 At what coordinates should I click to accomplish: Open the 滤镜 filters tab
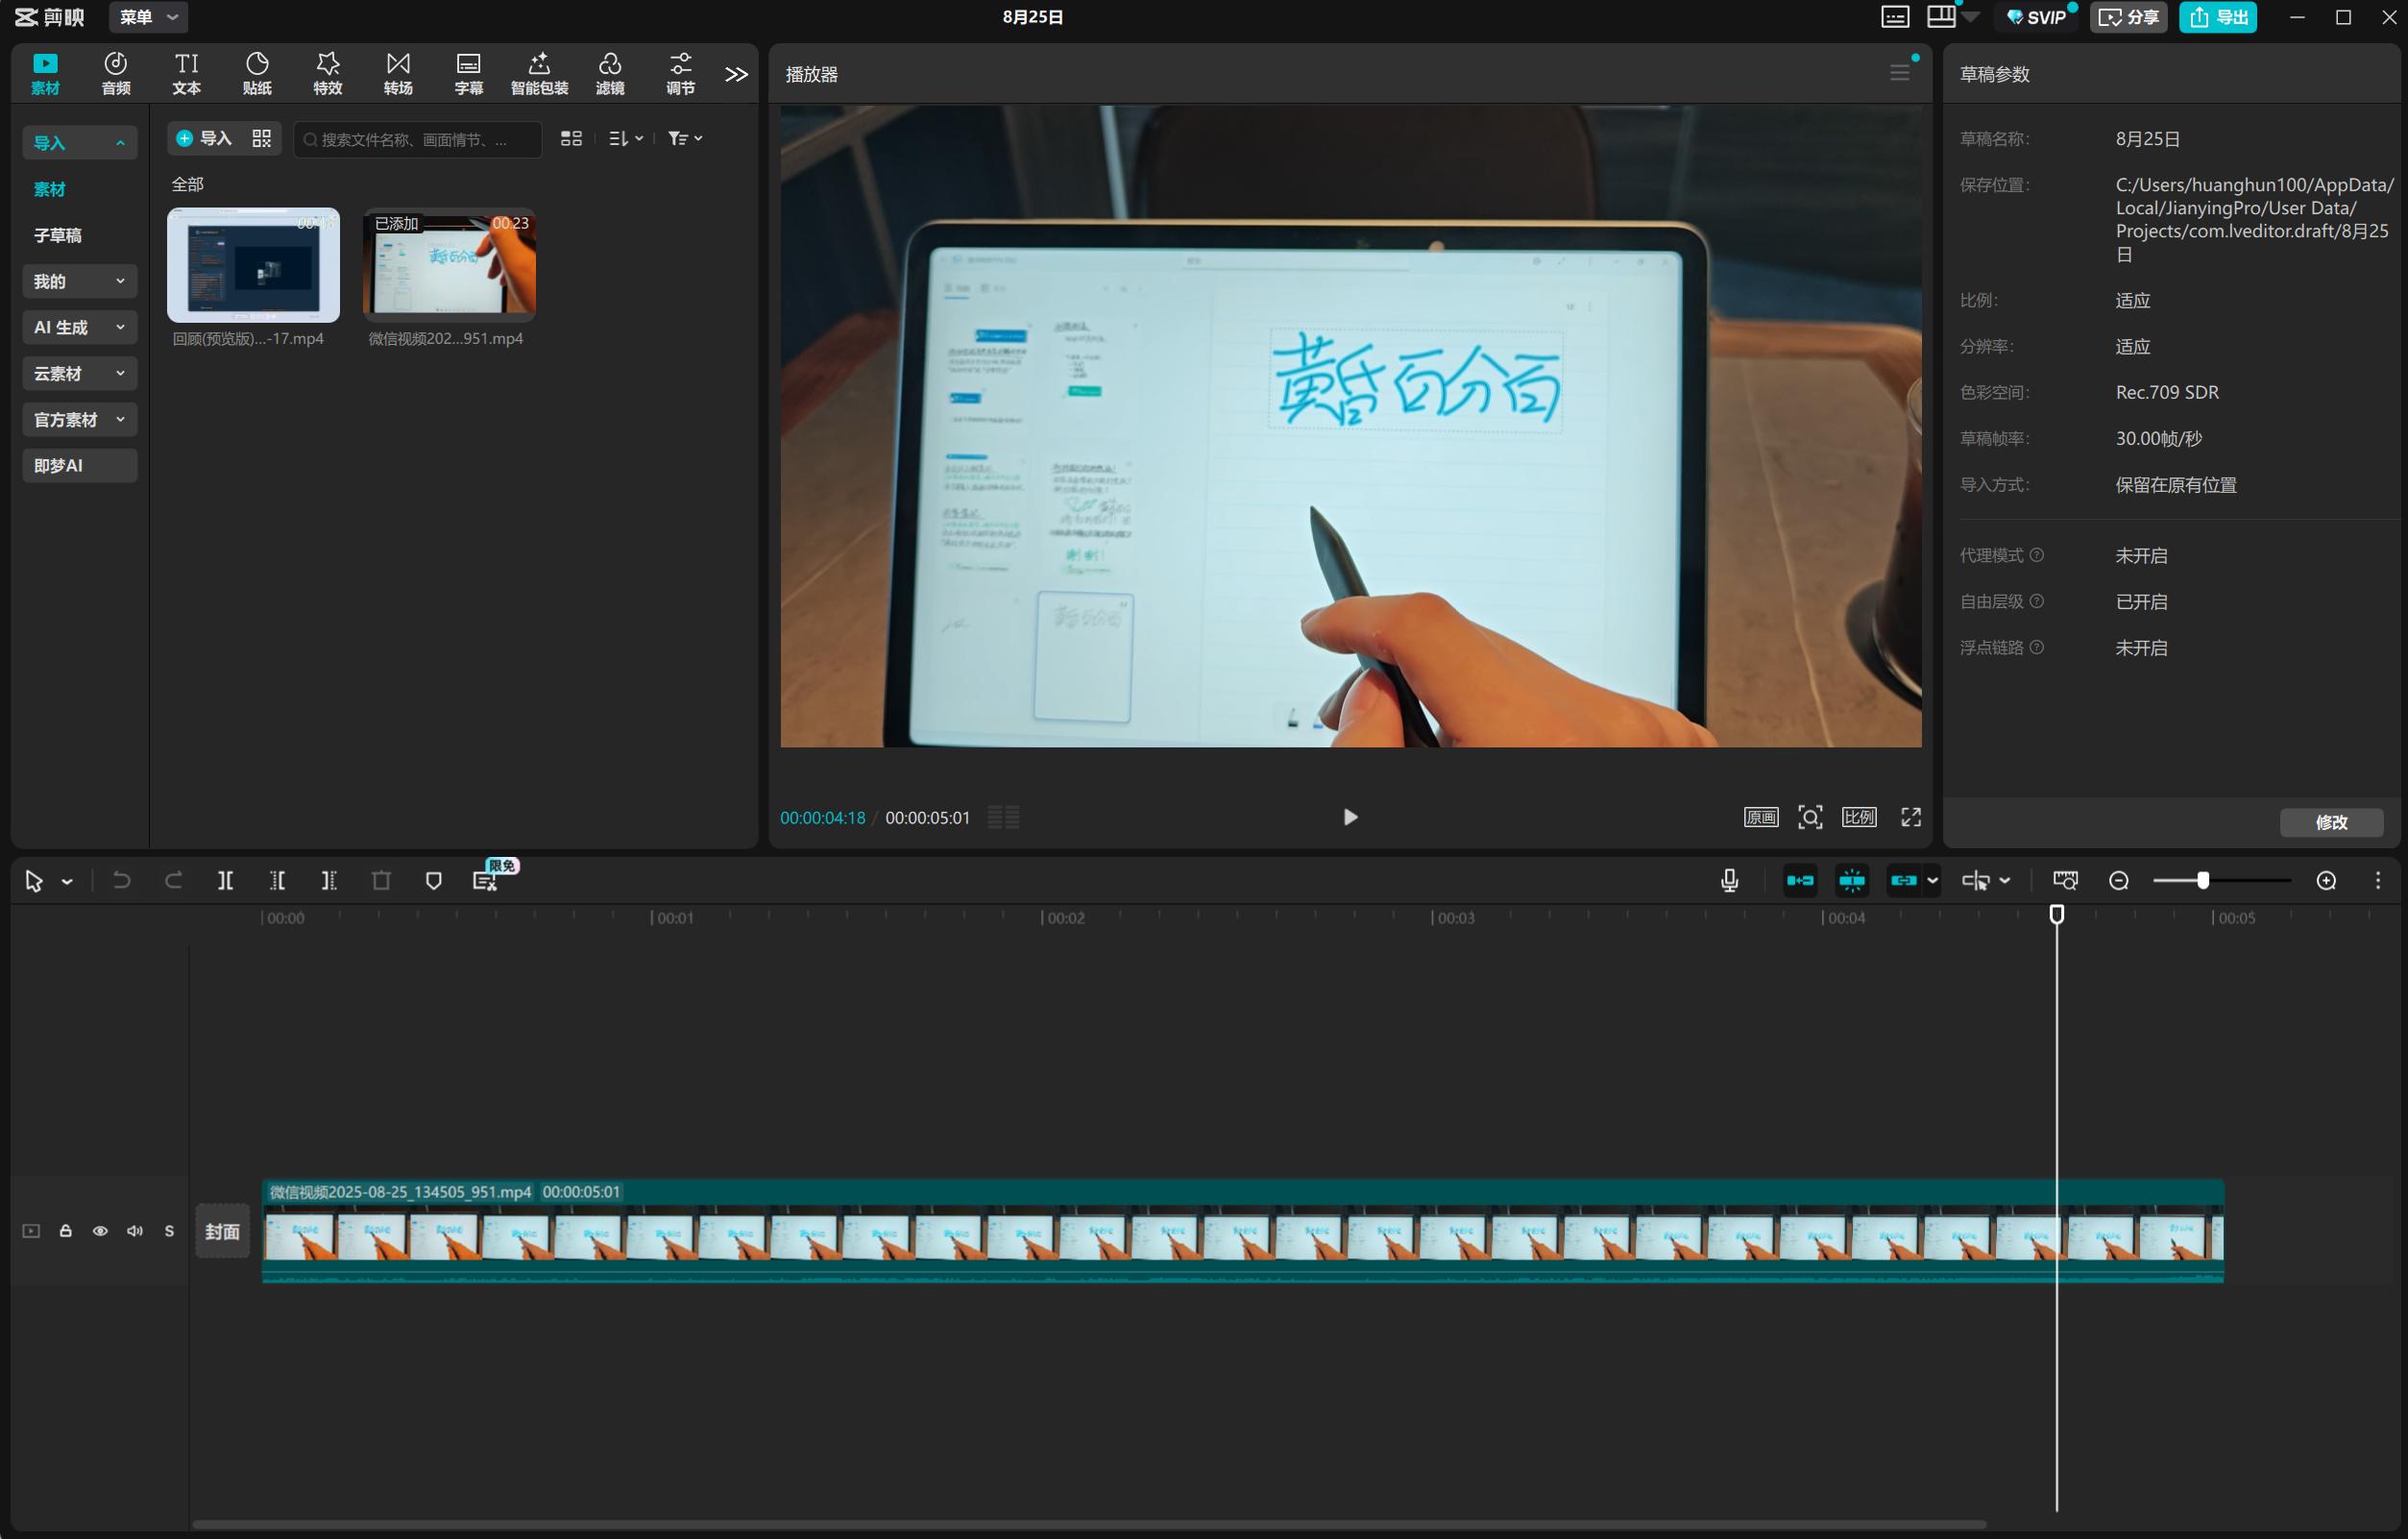(609, 74)
